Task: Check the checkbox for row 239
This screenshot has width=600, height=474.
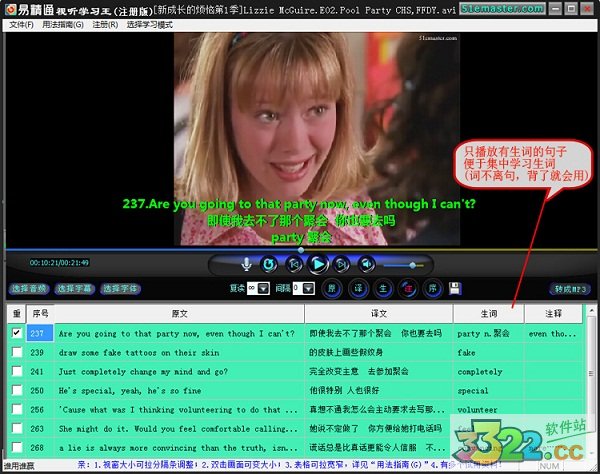Action: tap(16, 352)
